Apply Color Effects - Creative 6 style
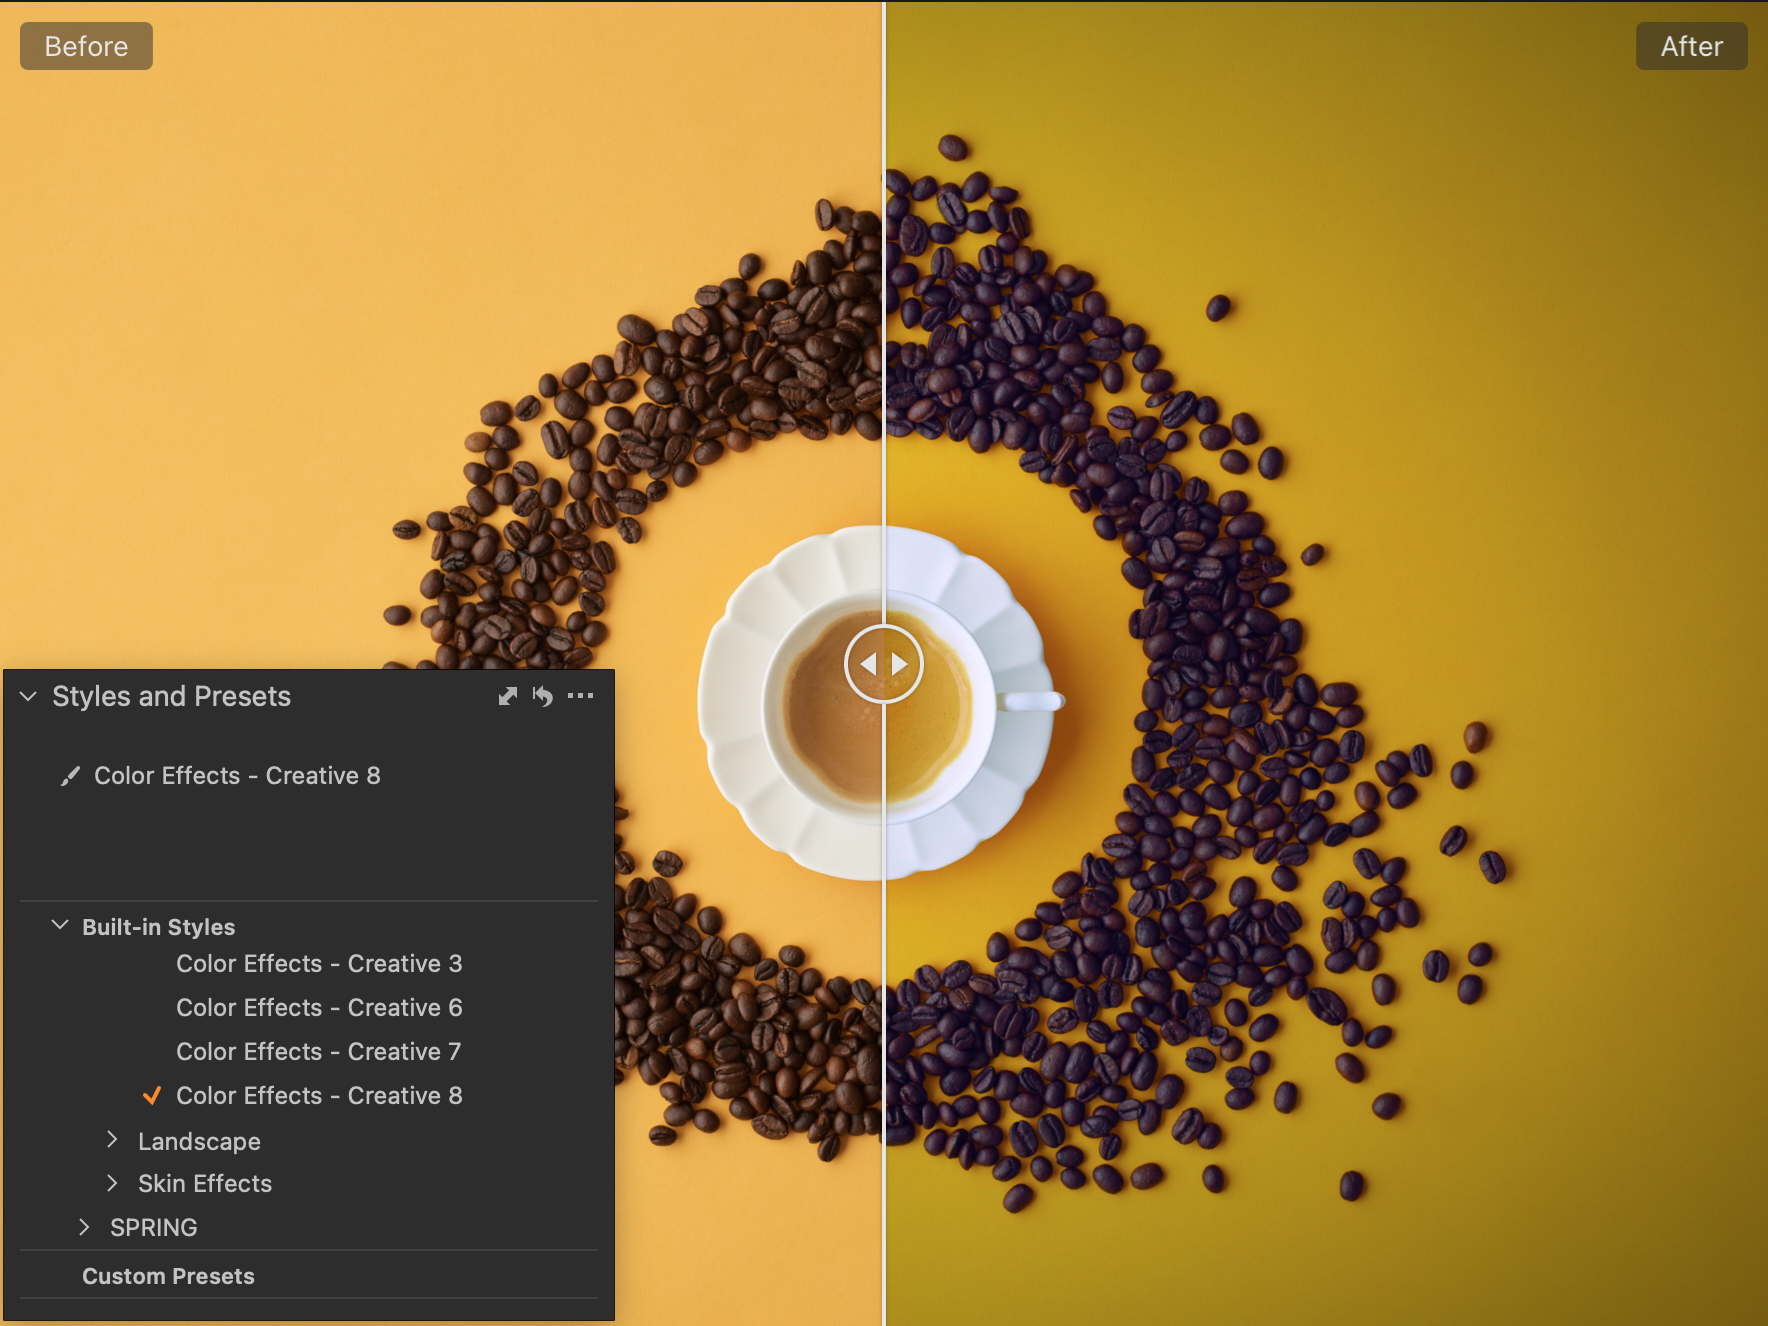The height and width of the screenshot is (1326, 1768). pyautogui.click(x=319, y=1008)
